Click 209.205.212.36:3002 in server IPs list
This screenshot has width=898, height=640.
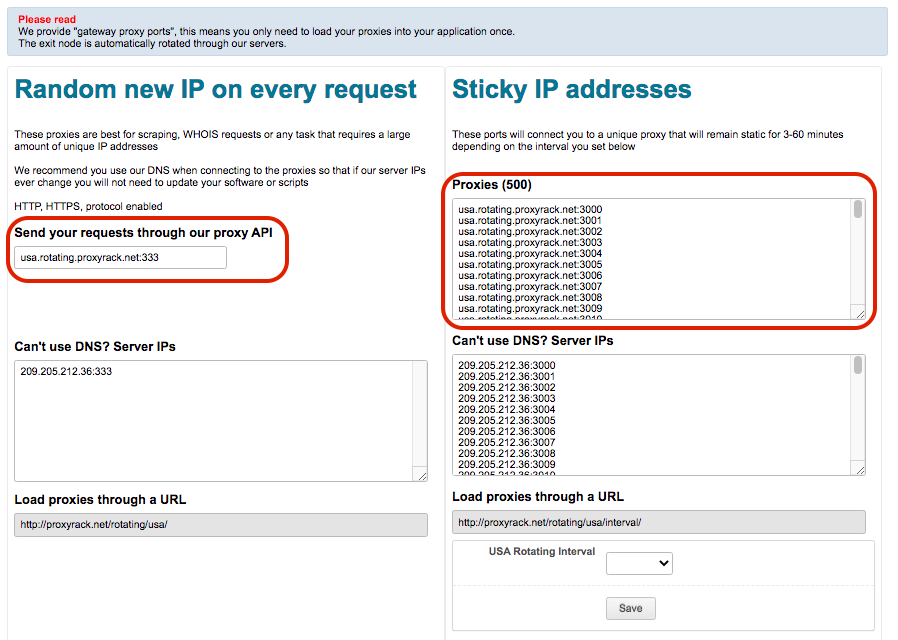click(507, 387)
